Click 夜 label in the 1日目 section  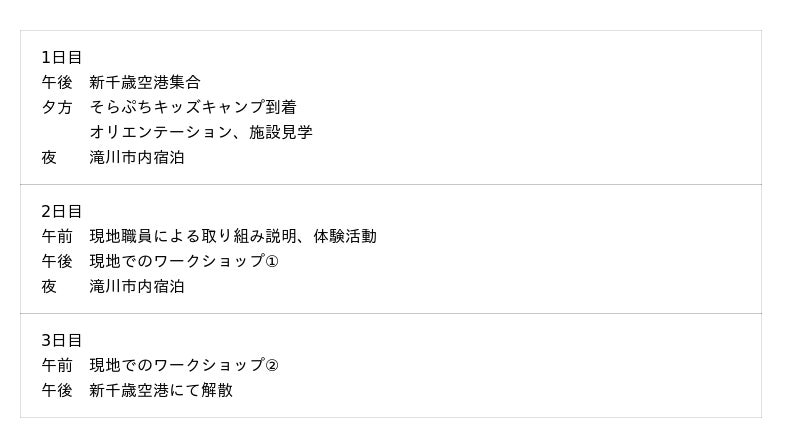coord(49,158)
